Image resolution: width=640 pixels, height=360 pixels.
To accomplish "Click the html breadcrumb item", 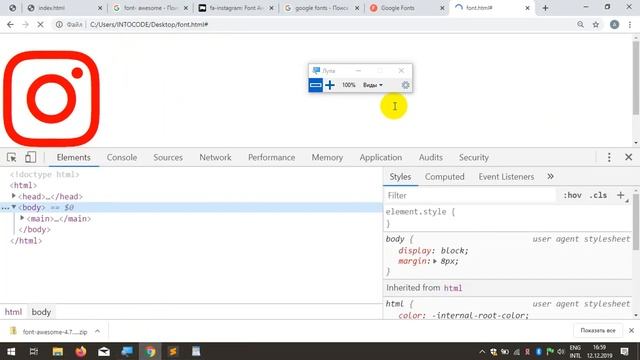I will click(13, 312).
